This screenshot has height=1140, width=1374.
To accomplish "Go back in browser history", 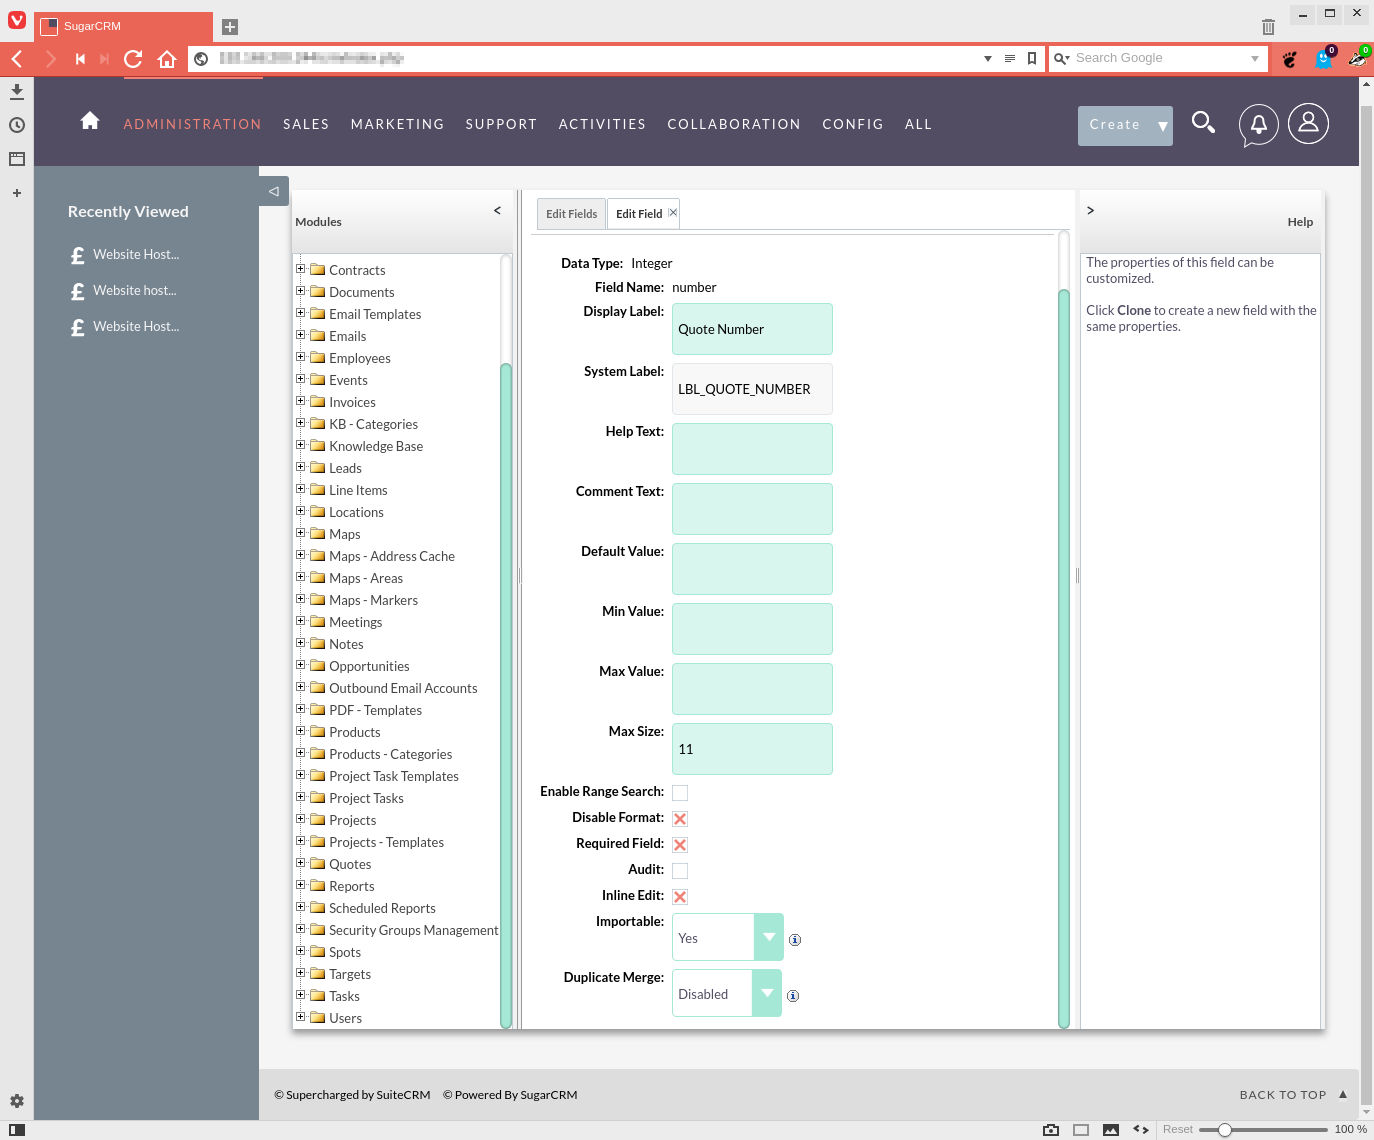I will pos(17,59).
